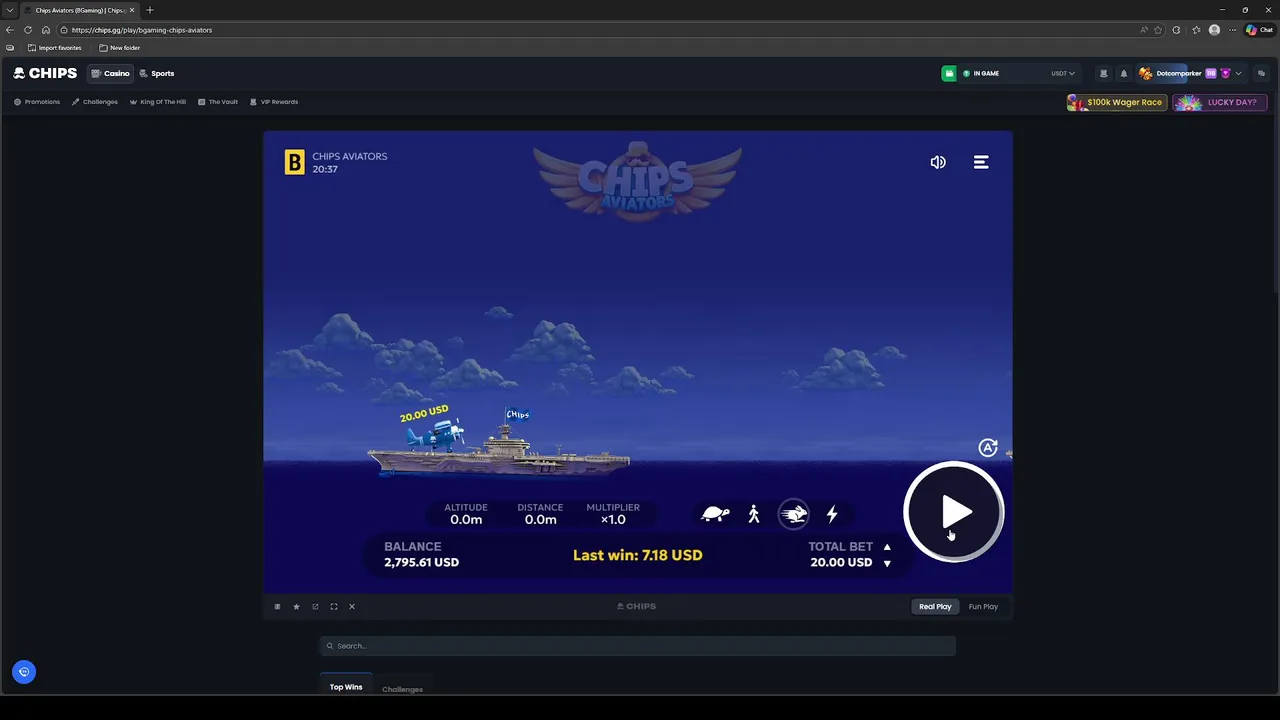Screen dimensions: 1280x720
Task: Open the New folder bookmark folder
Action: coord(119,48)
